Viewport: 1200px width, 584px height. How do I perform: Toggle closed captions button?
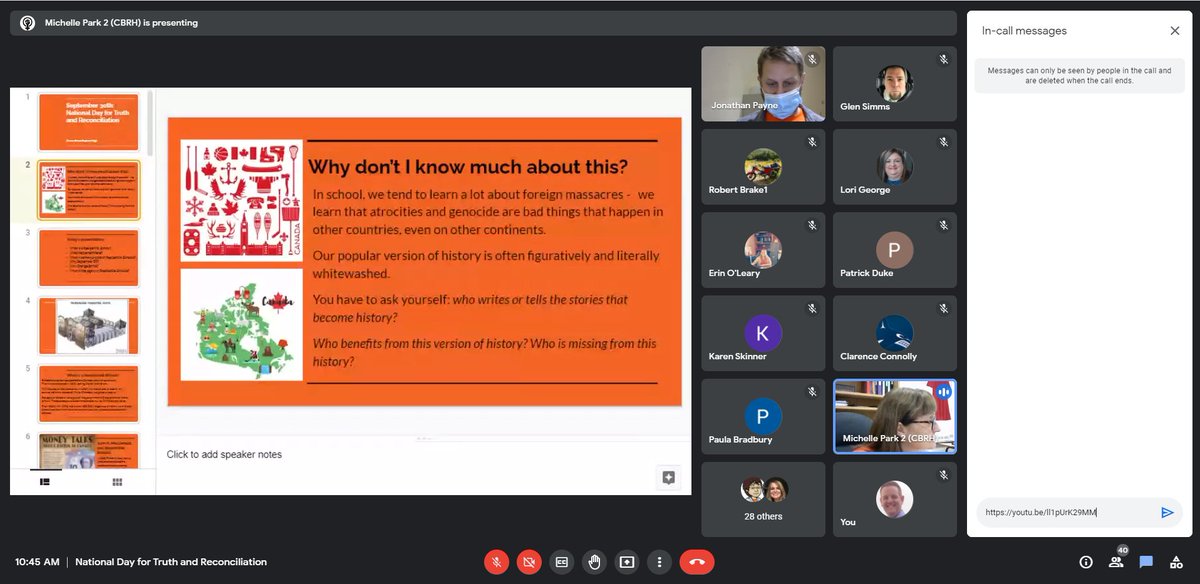562,562
